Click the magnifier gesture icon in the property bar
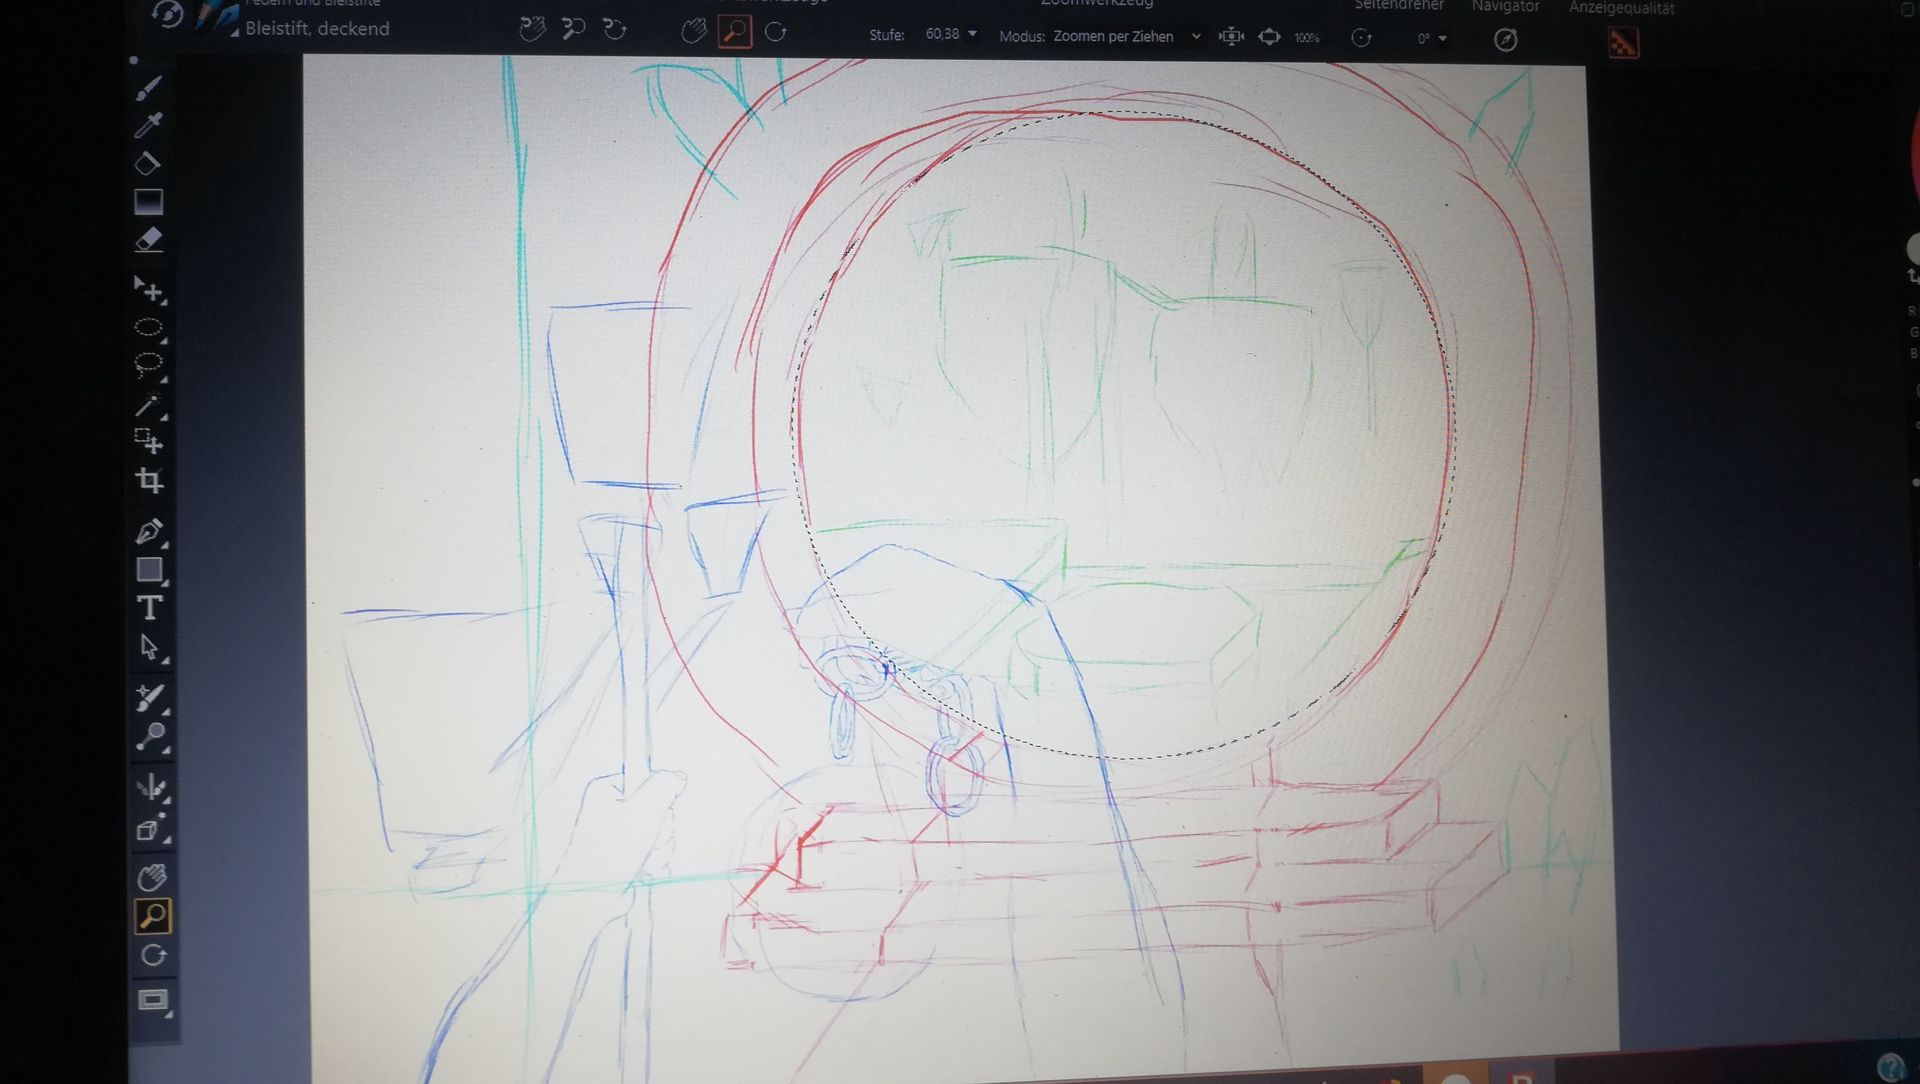Viewport: 1920px width, 1084px height. (x=573, y=29)
